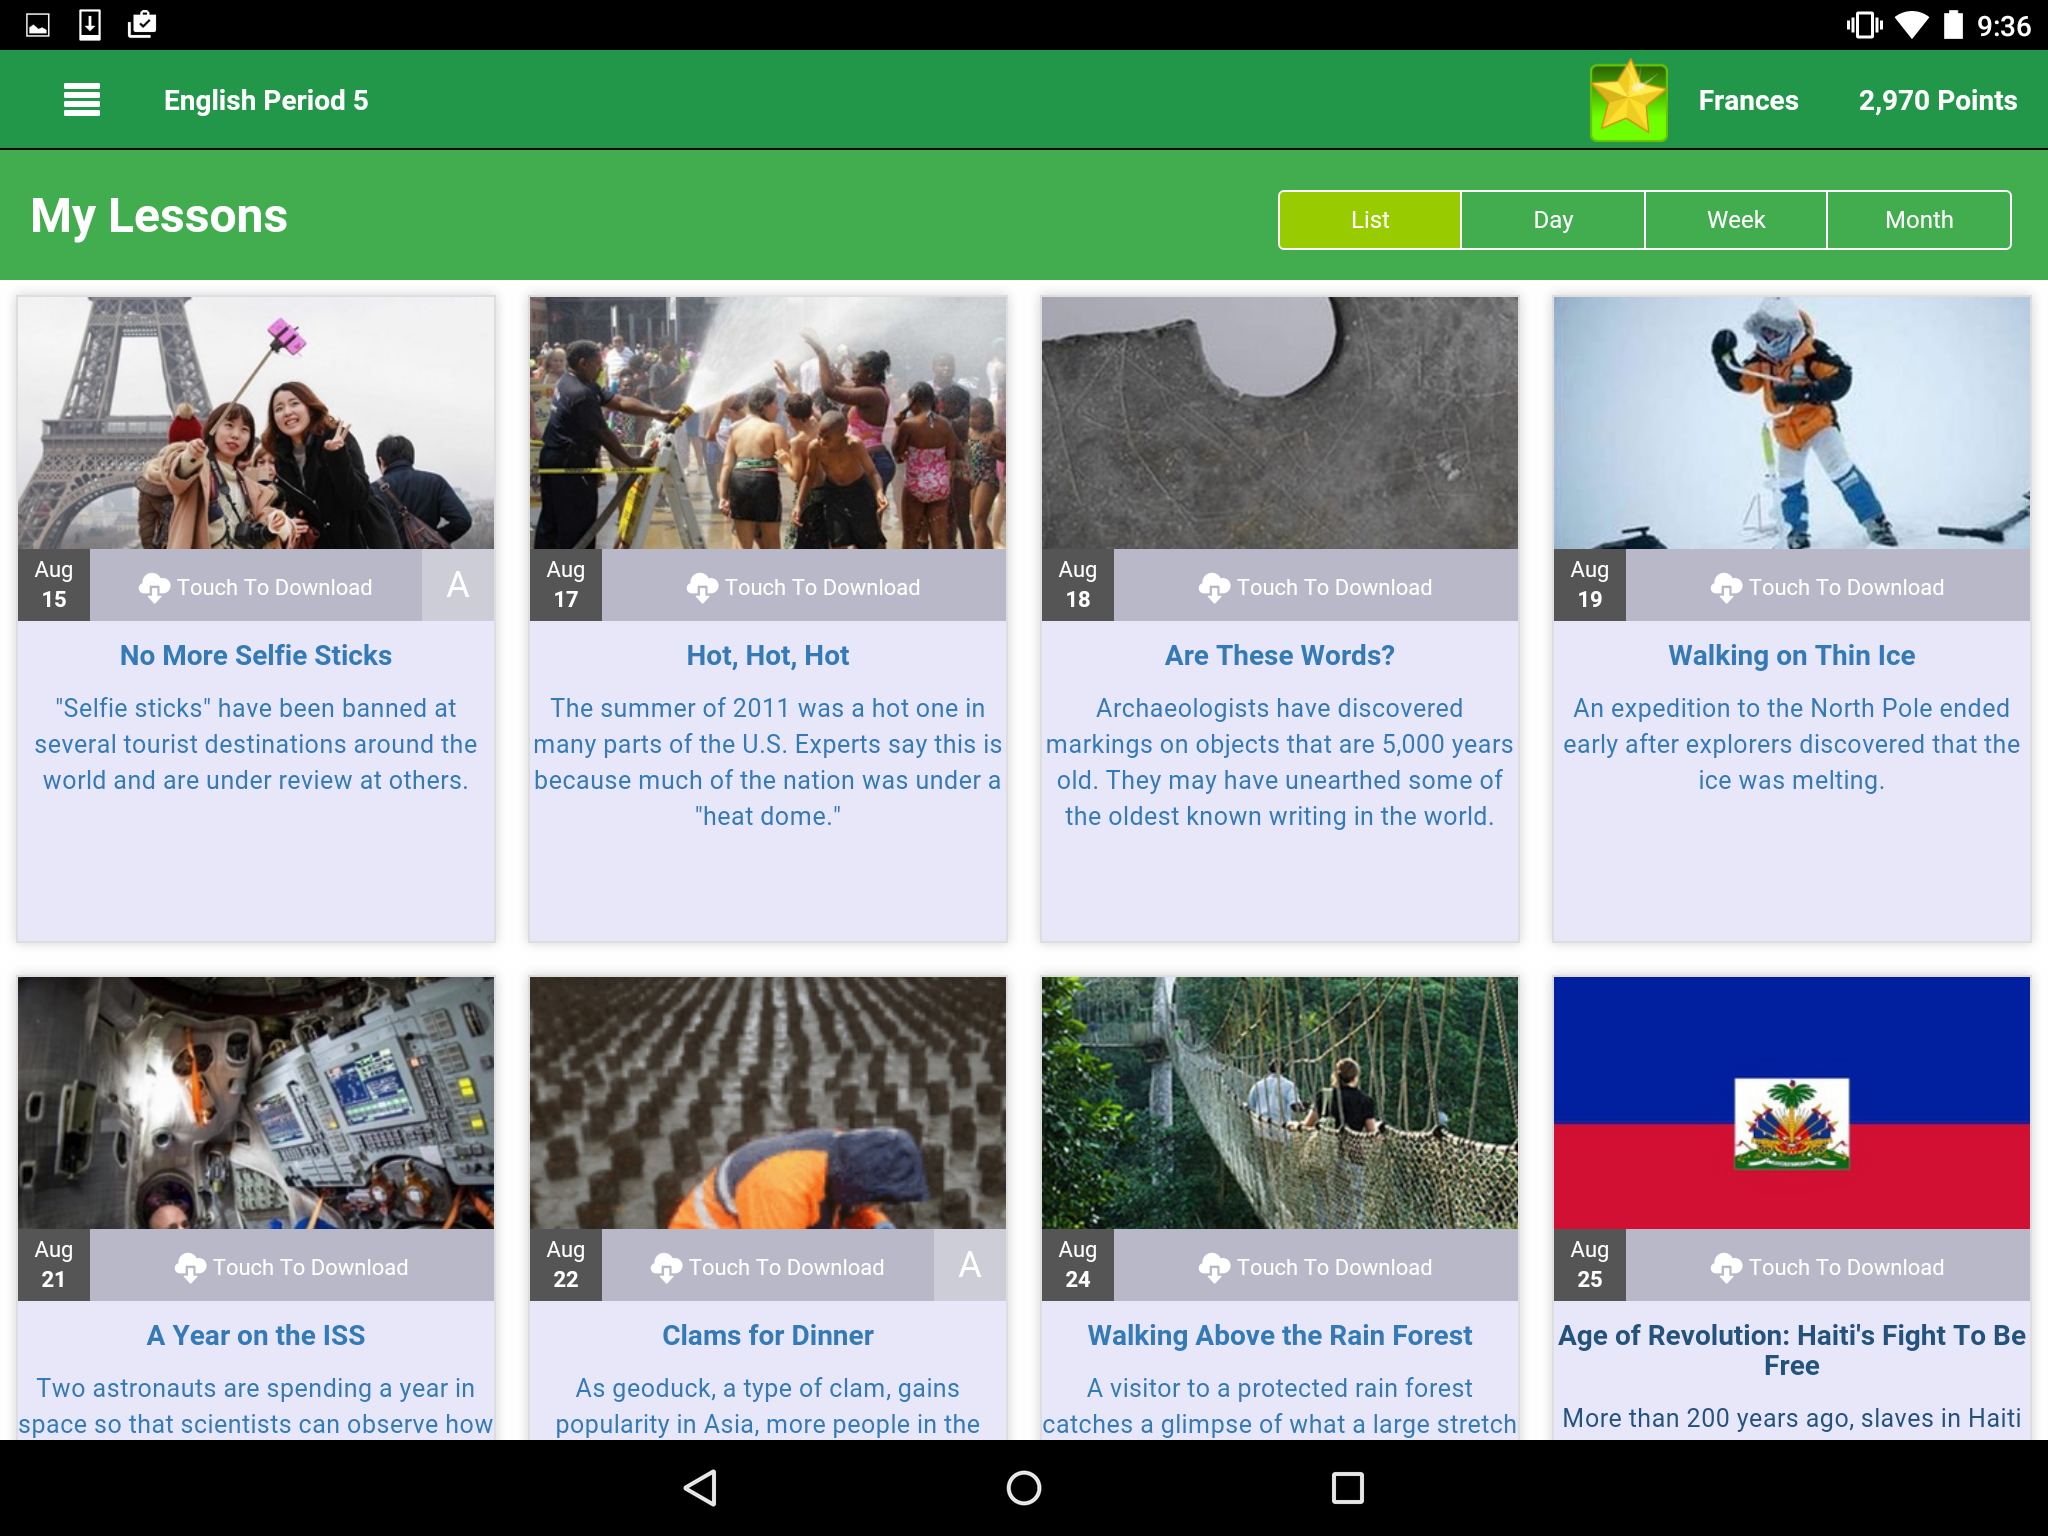Switch to the Week view tab

point(1736,220)
